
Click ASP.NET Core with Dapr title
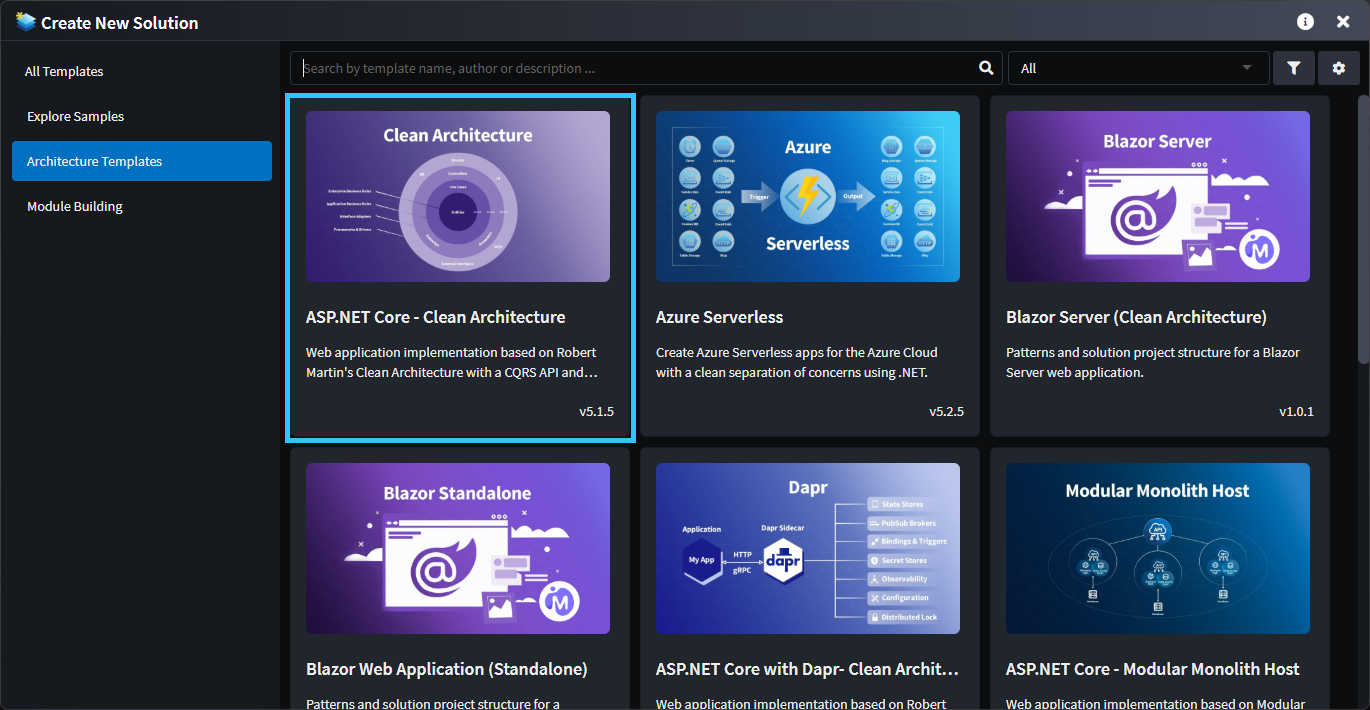tap(808, 669)
